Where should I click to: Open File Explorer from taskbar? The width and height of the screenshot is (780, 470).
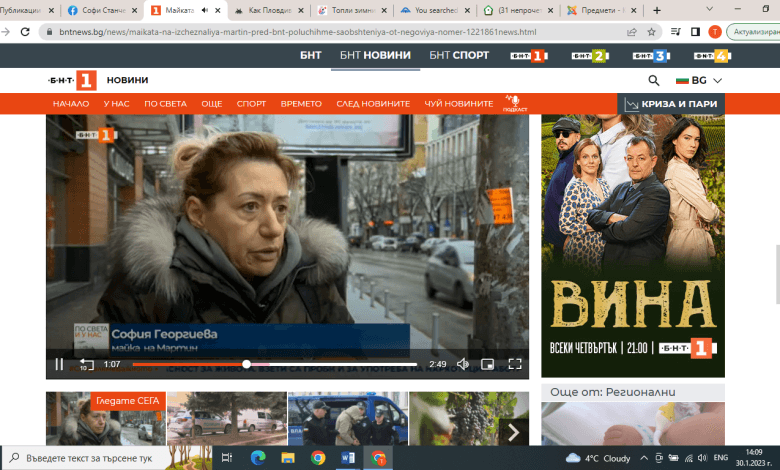(x=288, y=458)
